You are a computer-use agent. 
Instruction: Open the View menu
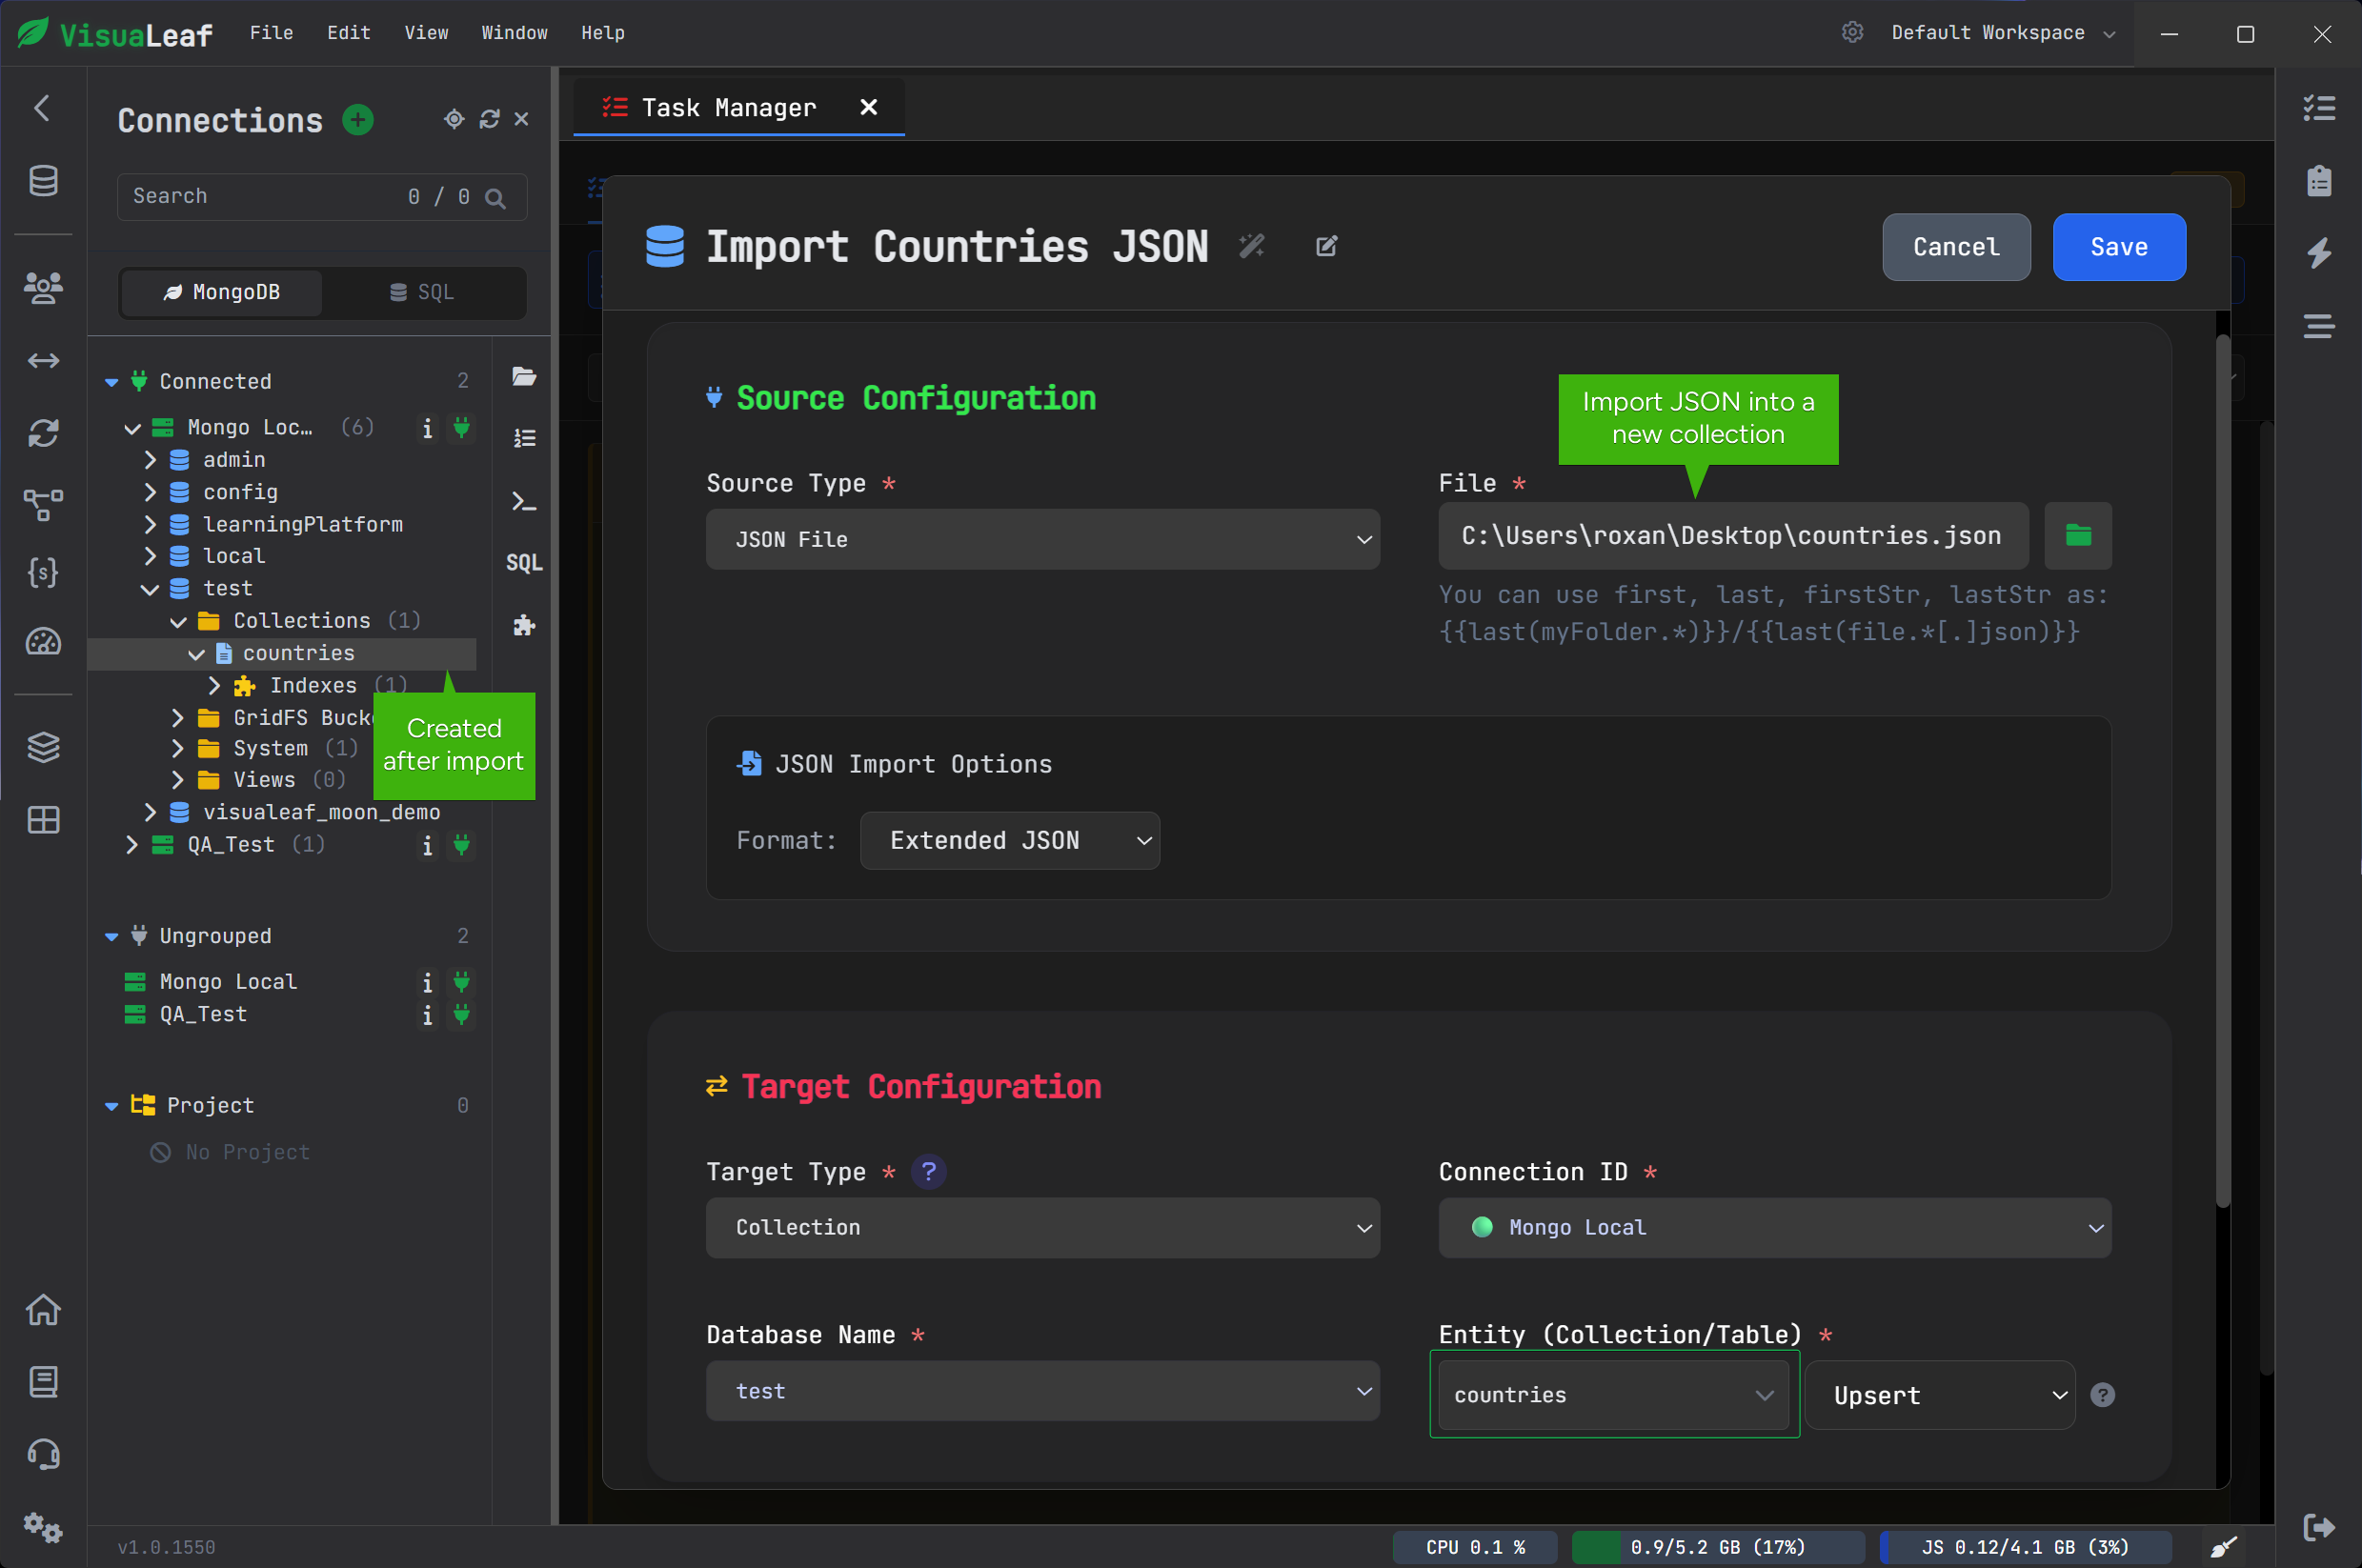[426, 33]
